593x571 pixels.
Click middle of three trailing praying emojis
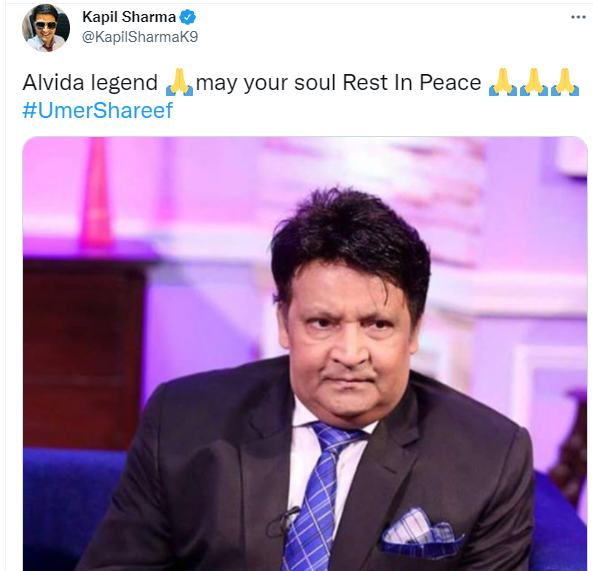(x=534, y=82)
